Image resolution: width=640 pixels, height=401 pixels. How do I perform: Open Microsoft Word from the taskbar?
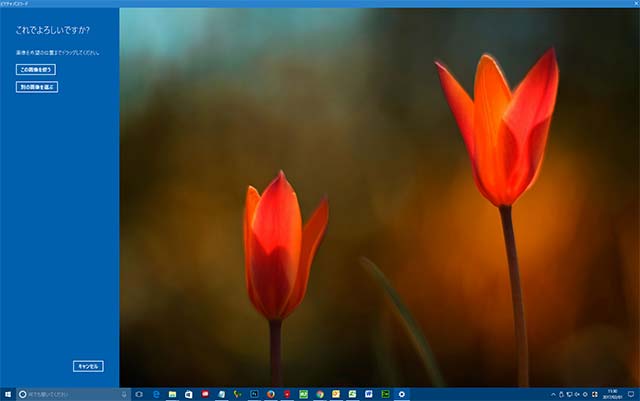(x=369, y=394)
